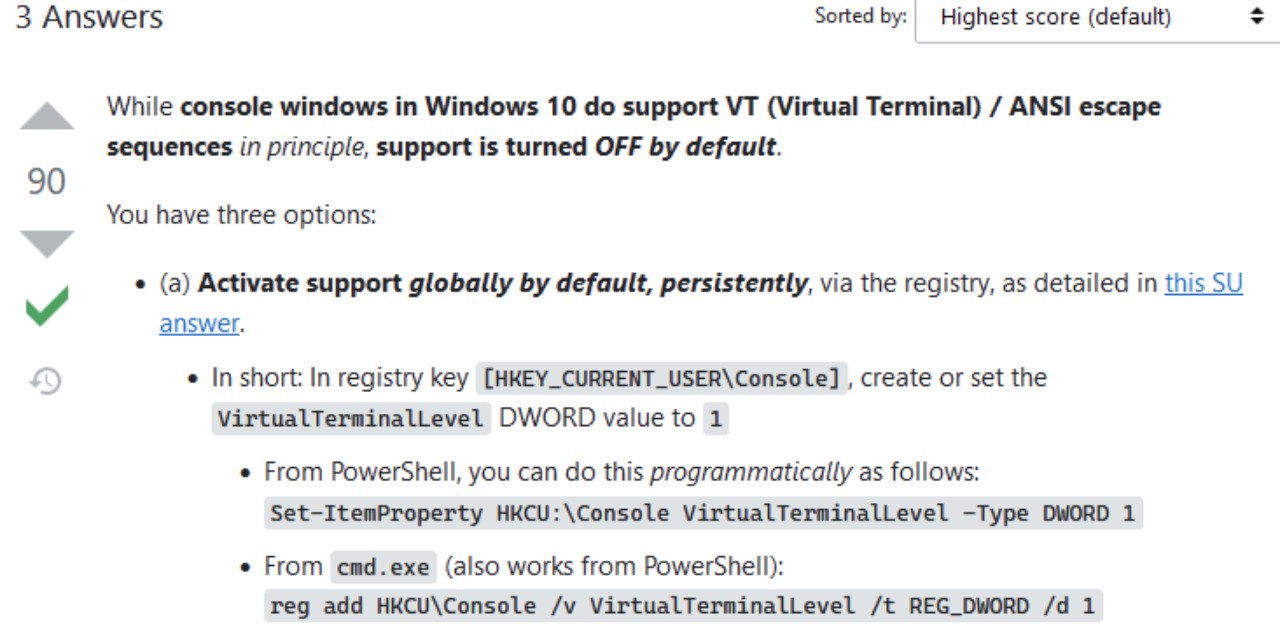Click the vote score 90

pos(46,181)
